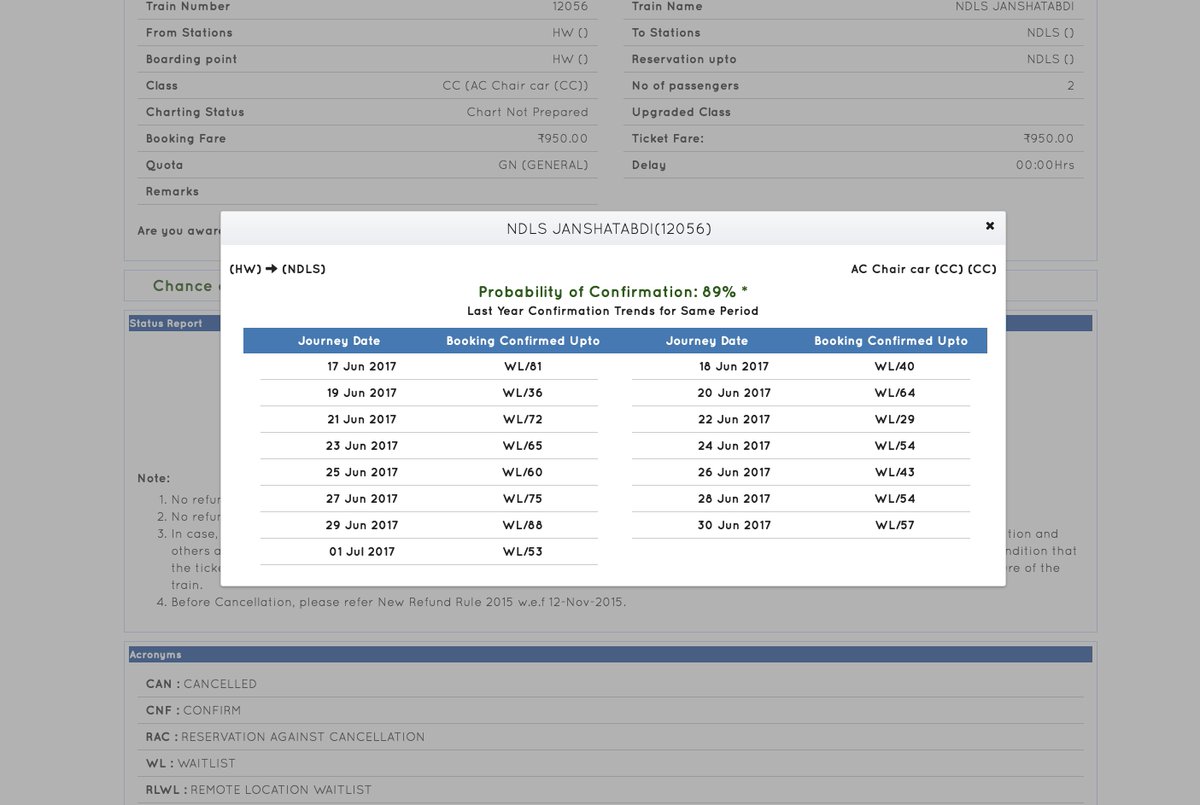
Task: Click the Booking Fare ₹950.00 value
Action: [562, 139]
